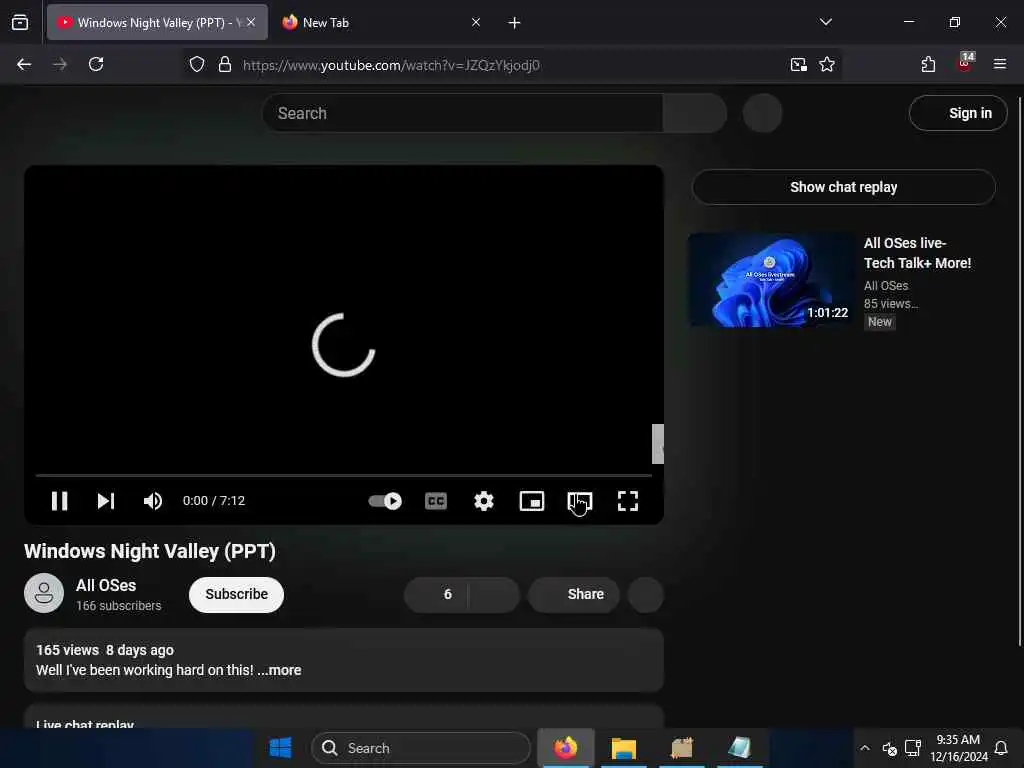Viewport: 1024px width, 768px height.
Task: Expand description with ...more
Action: tap(280, 670)
